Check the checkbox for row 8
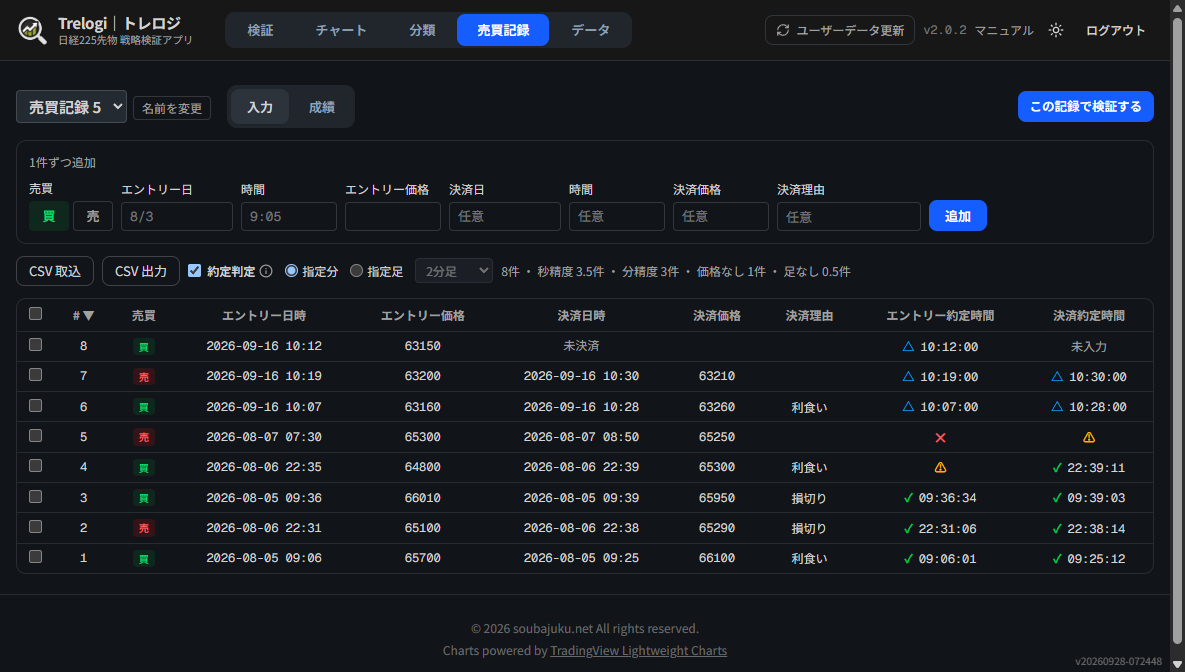 (x=36, y=345)
